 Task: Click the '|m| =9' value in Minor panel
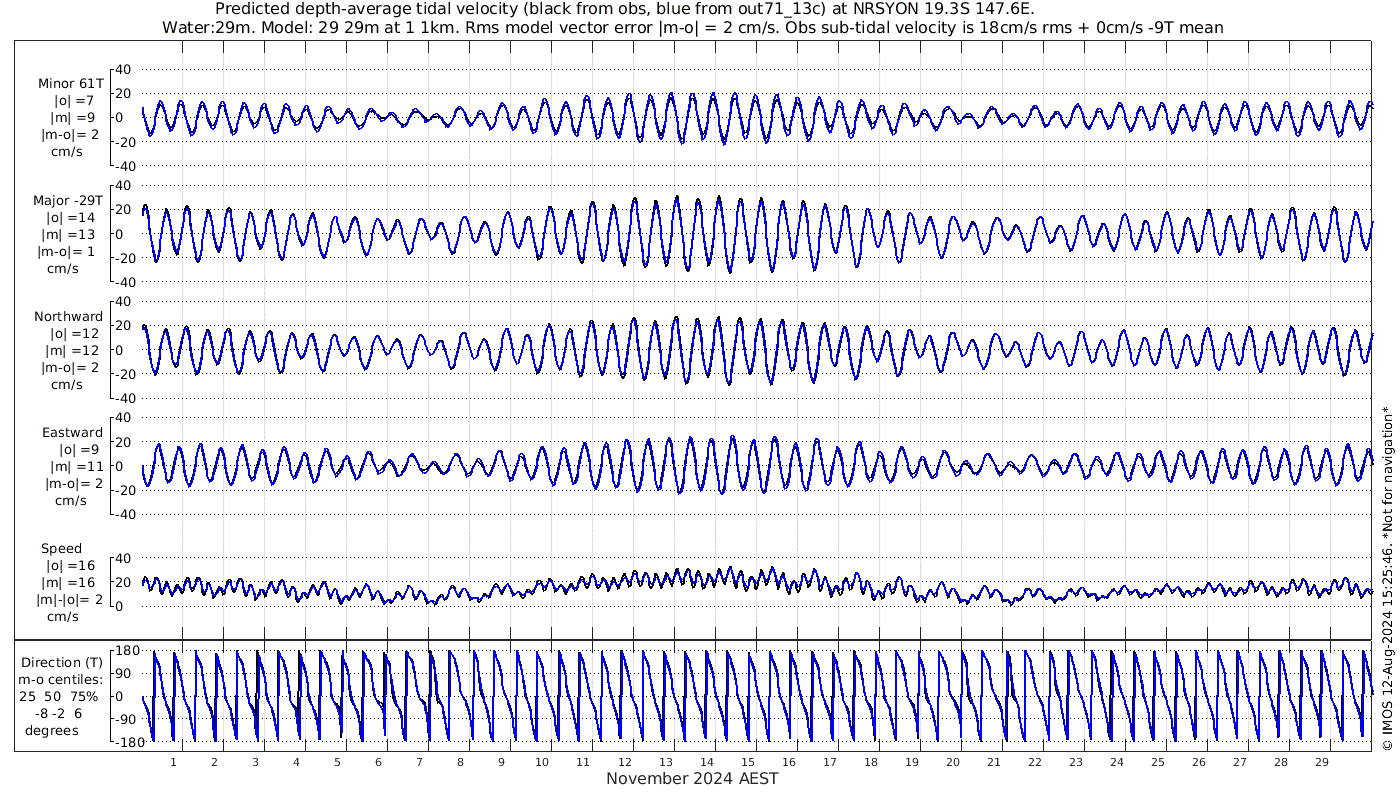pos(74,117)
